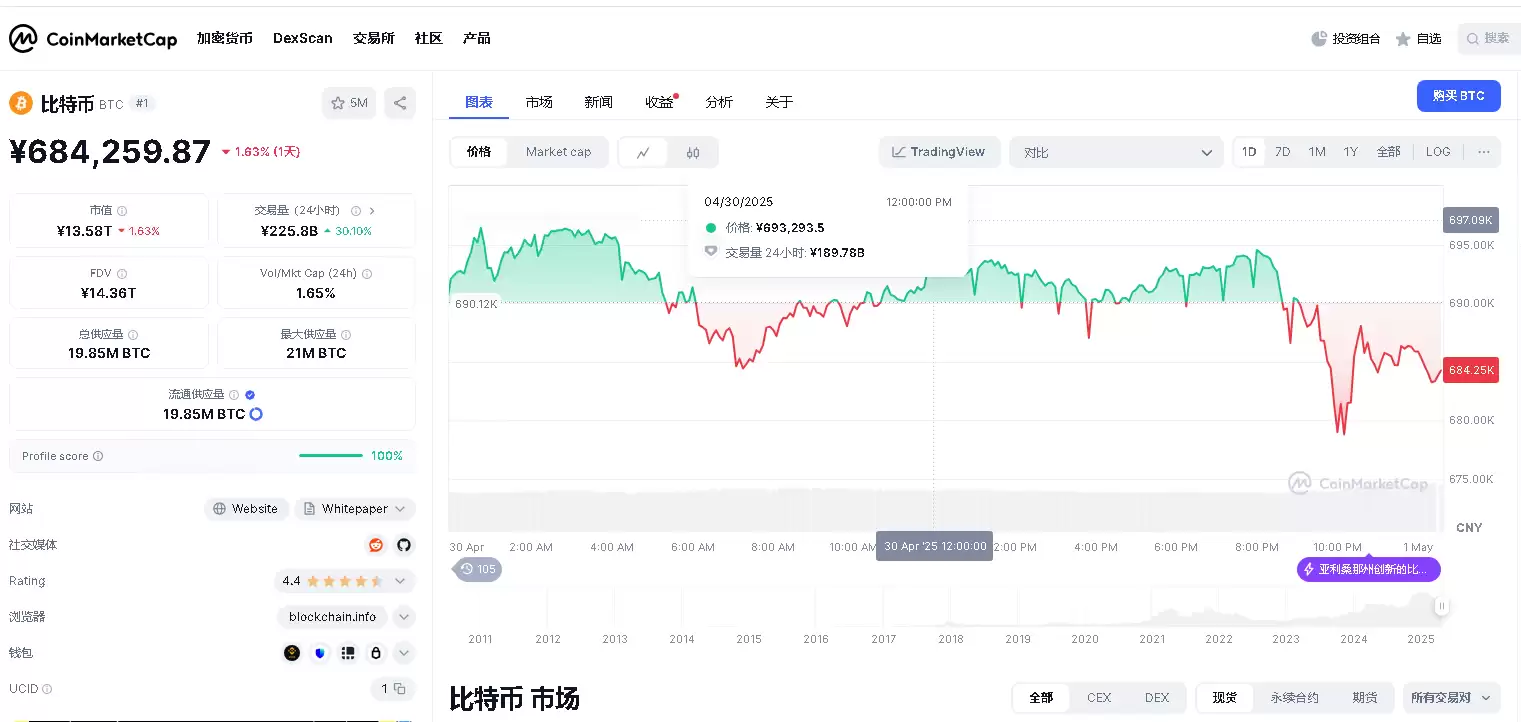Click the first wallet icon in 钱包 row
The image size is (1521, 722).
[291, 652]
